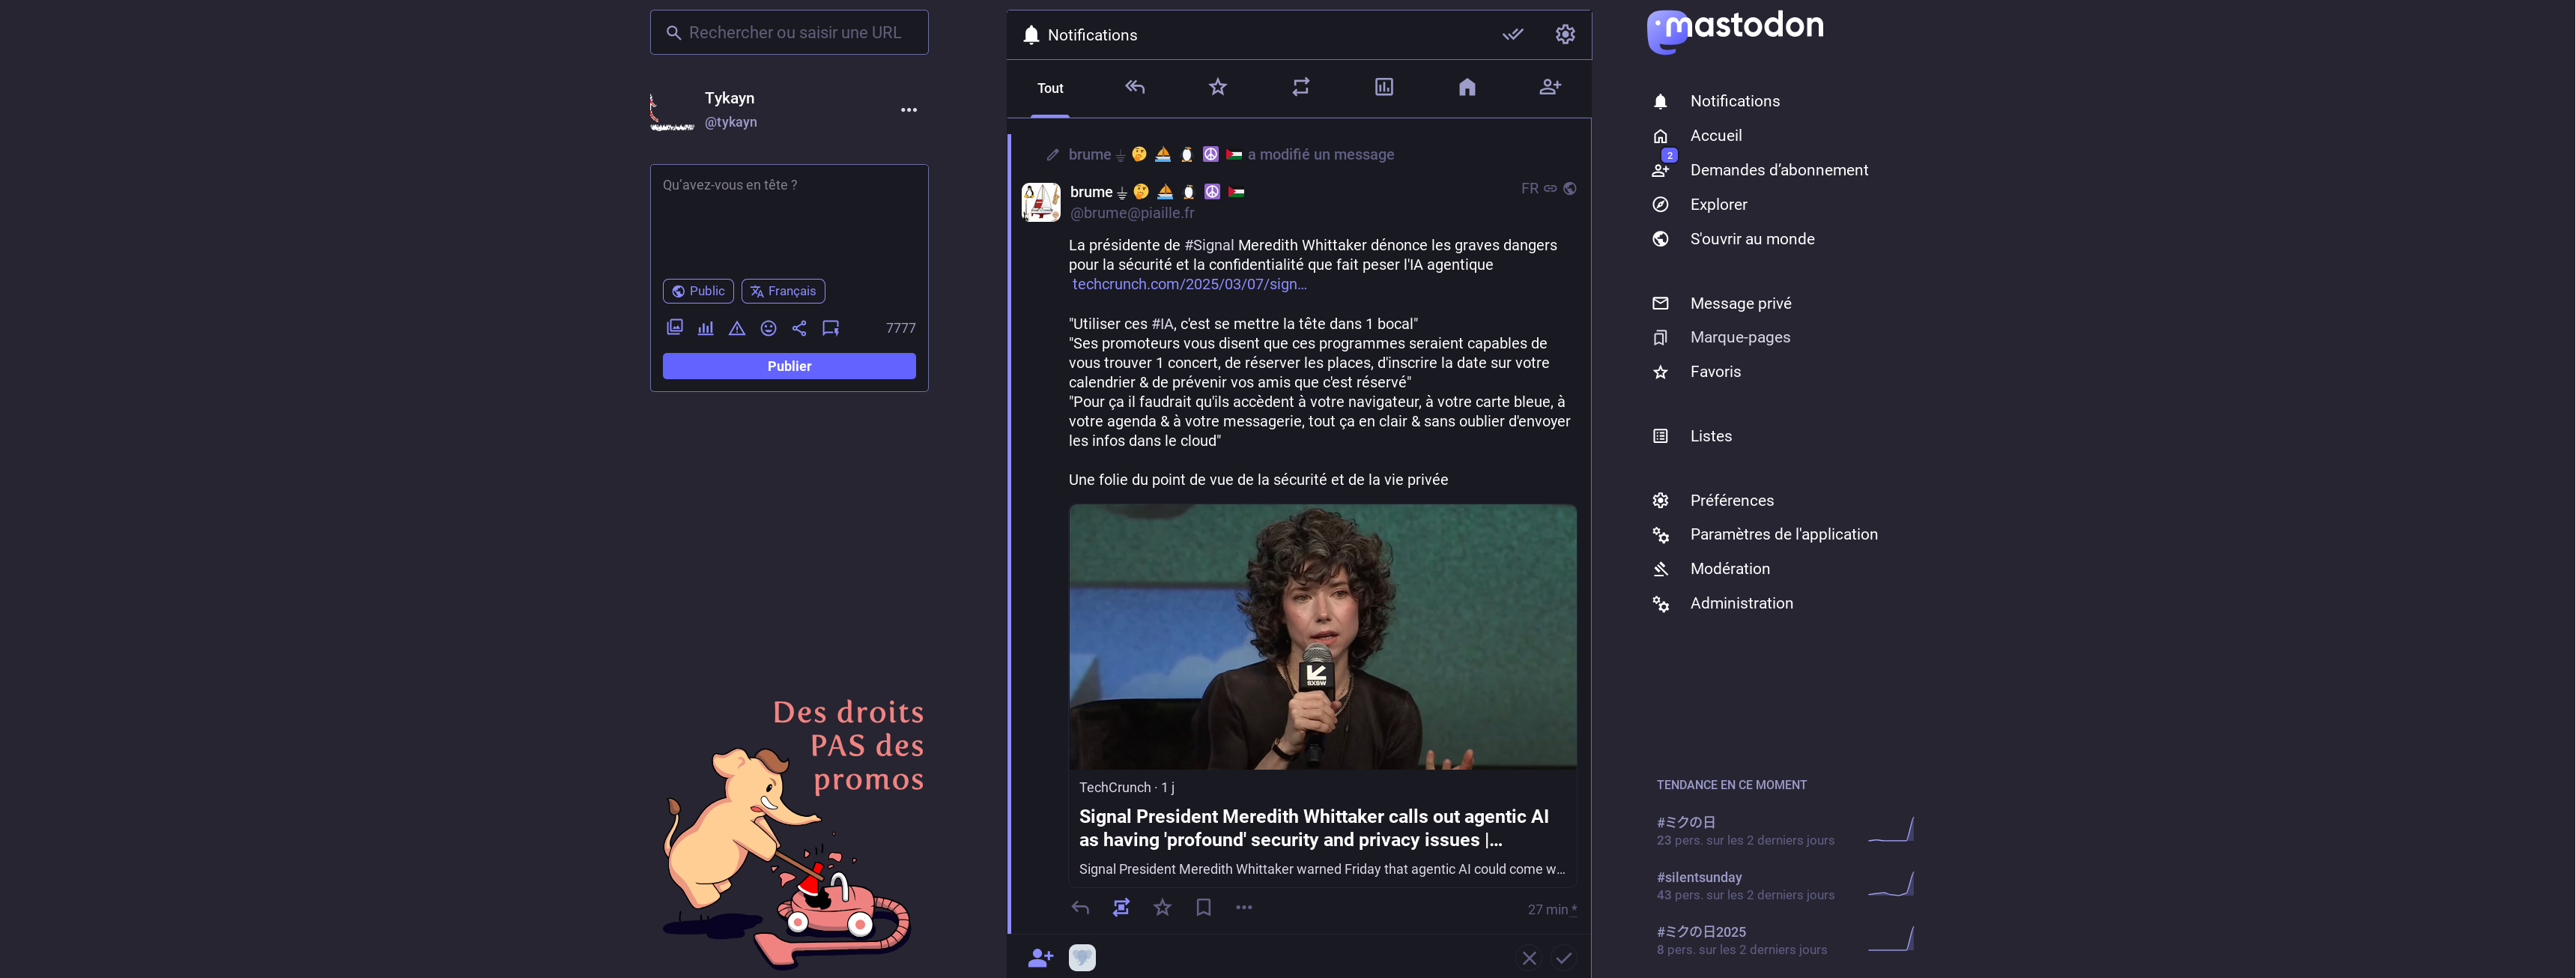This screenshot has width=2576, height=978.
Task: Open more options on brume's post
Action: tap(1244, 908)
